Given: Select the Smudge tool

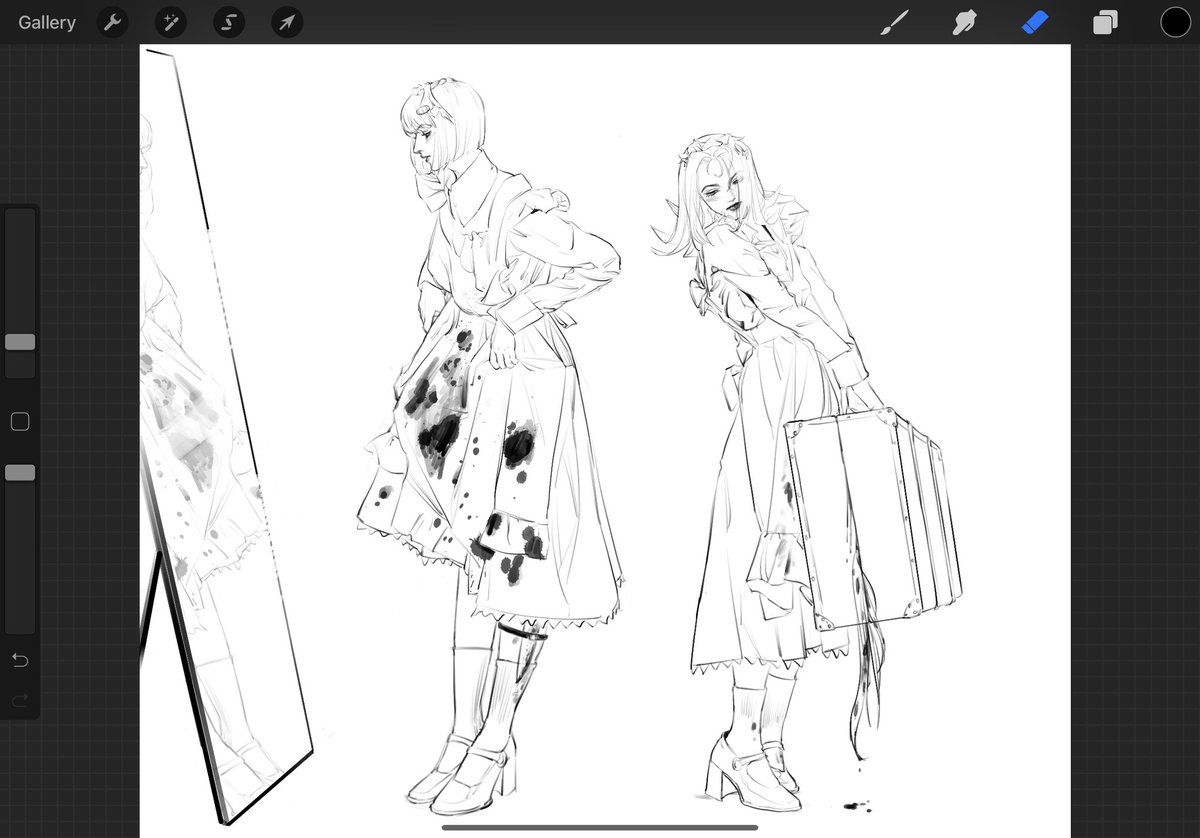Looking at the screenshot, I should [964, 22].
